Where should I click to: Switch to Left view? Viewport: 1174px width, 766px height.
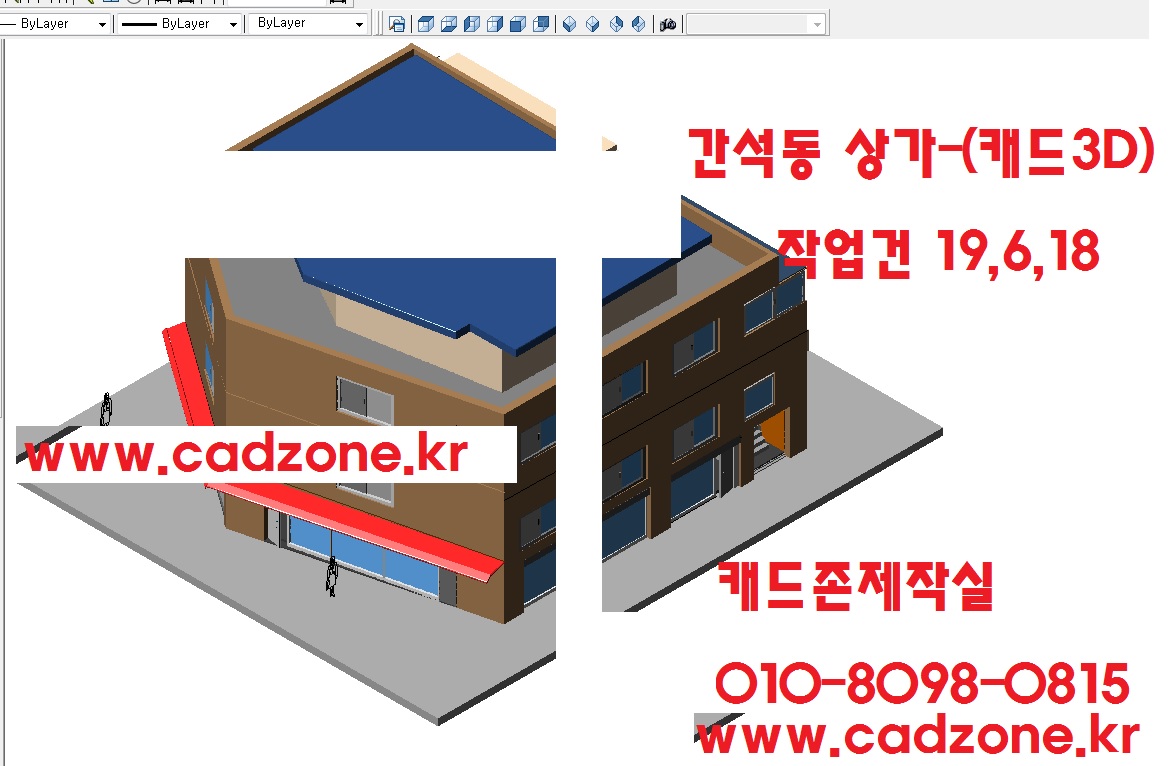coord(472,24)
